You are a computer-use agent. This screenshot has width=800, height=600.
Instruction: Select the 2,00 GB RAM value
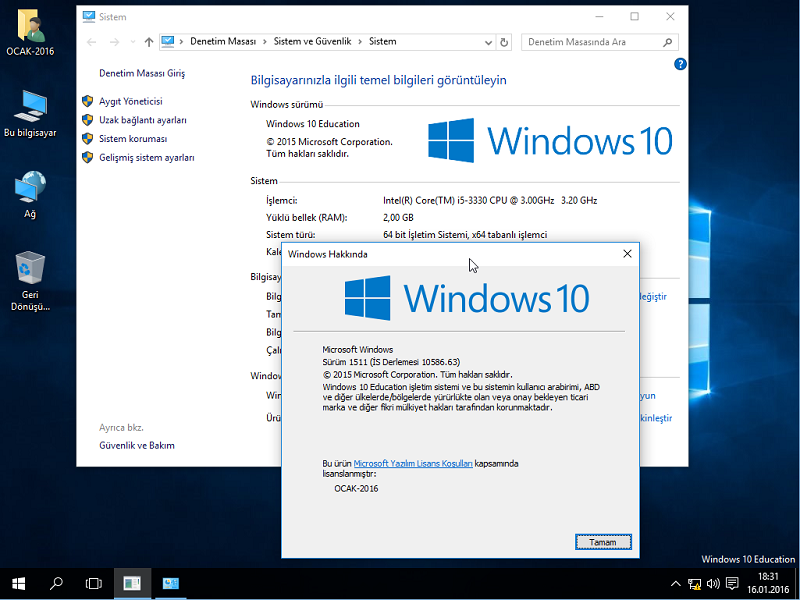[x=398, y=218]
